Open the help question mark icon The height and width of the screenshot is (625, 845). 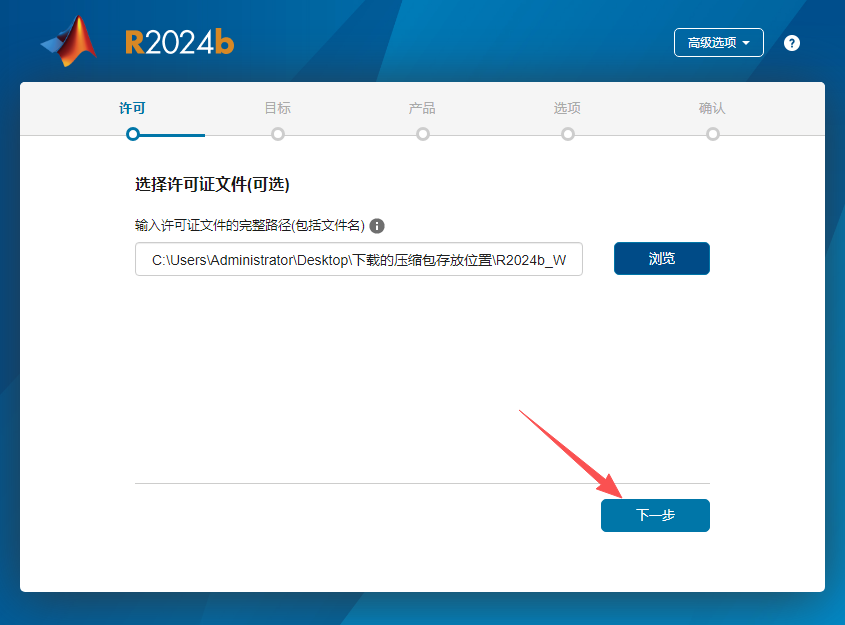(791, 43)
